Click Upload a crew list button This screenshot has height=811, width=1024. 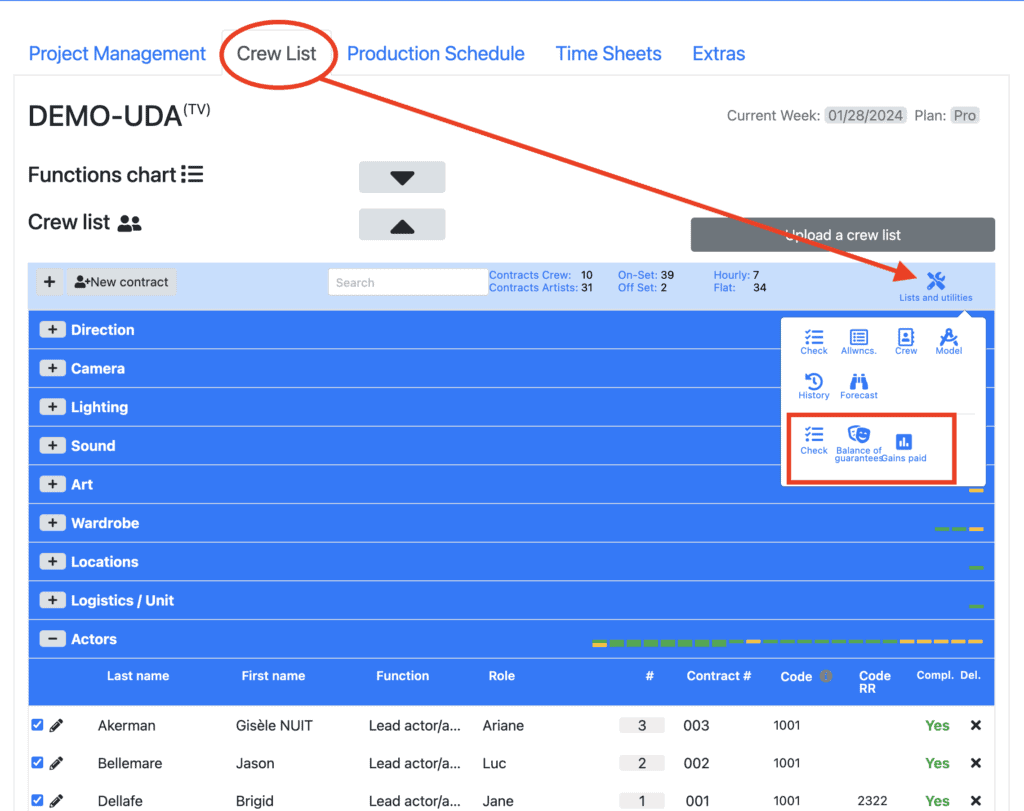[842, 235]
